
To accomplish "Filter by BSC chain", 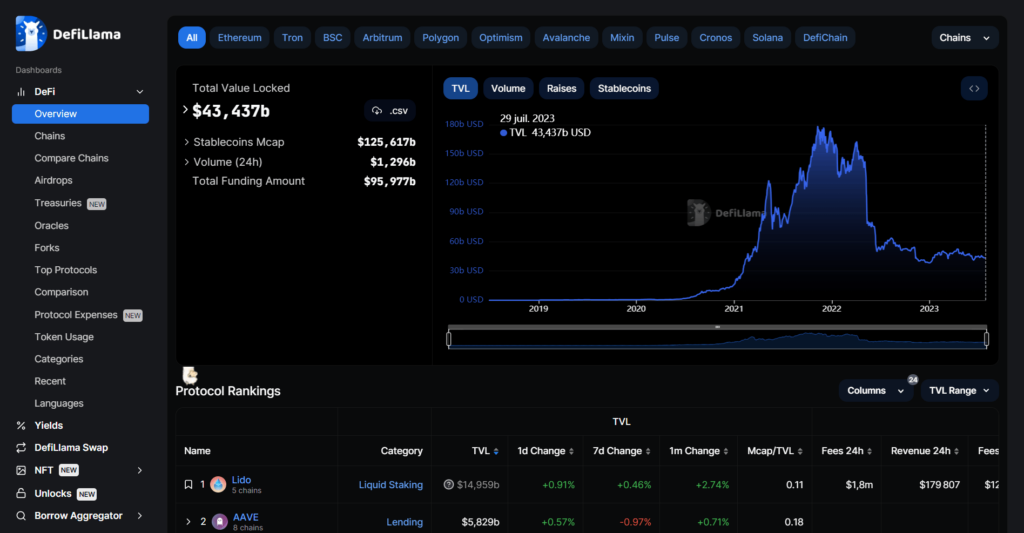I will click(332, 38).
